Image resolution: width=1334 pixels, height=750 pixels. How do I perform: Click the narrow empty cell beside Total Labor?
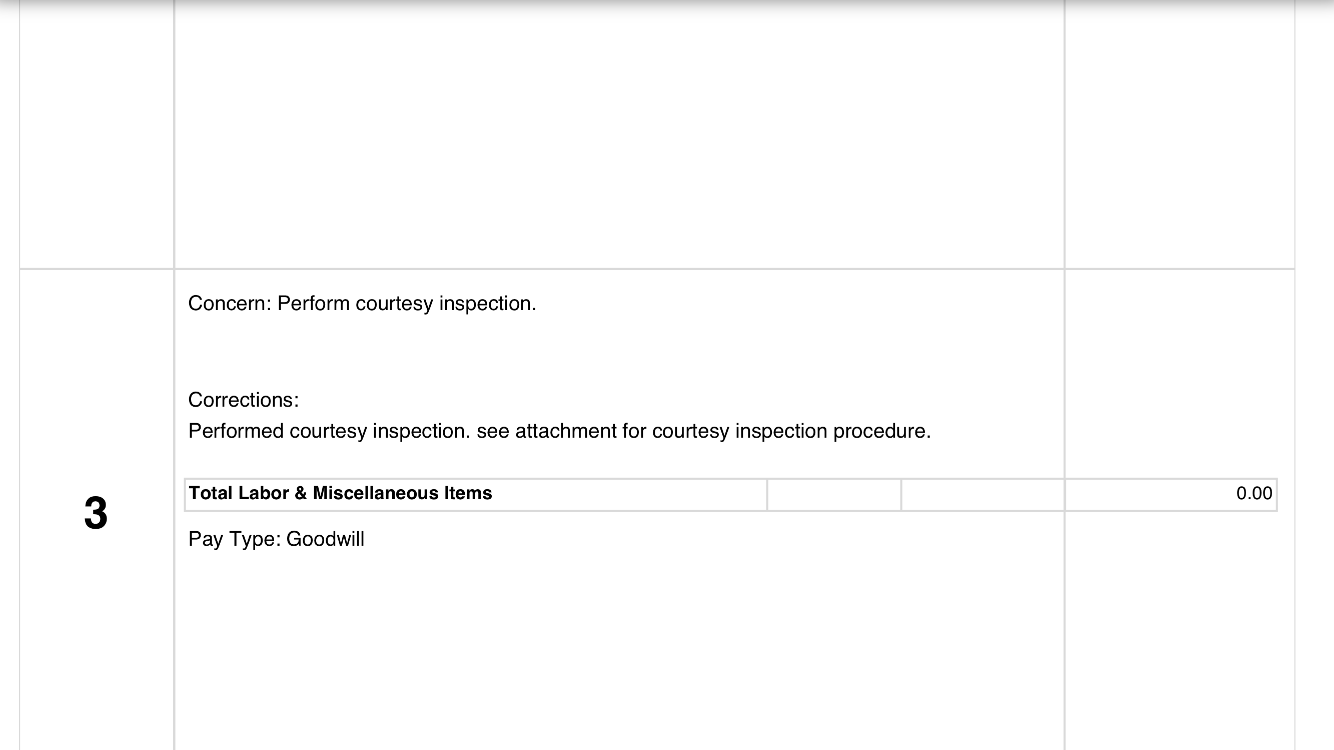point(834,494)
